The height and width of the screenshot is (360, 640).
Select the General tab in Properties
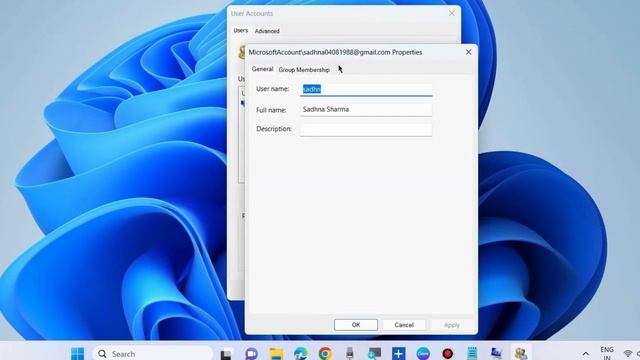262,69
